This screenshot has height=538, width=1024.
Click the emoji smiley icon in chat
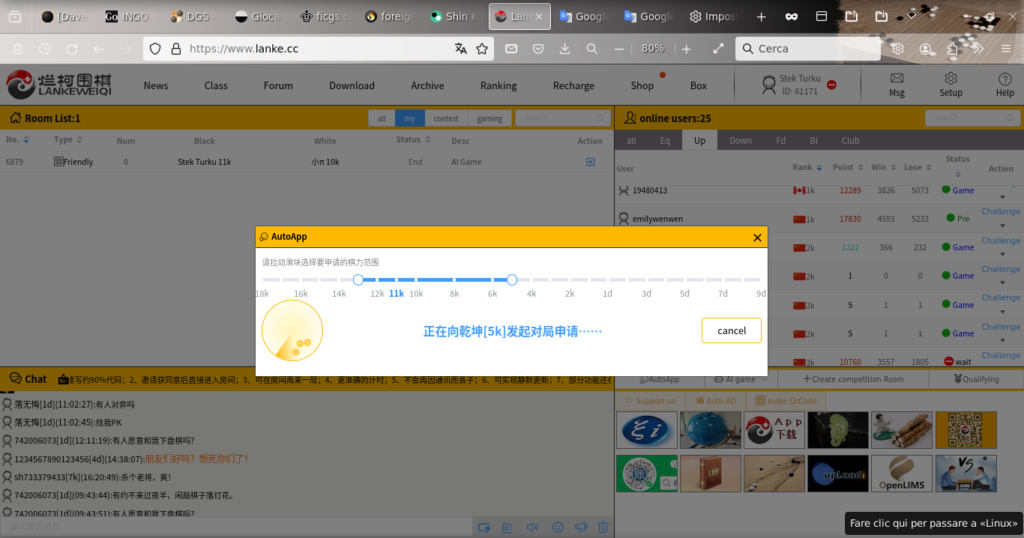pos(557,527)
